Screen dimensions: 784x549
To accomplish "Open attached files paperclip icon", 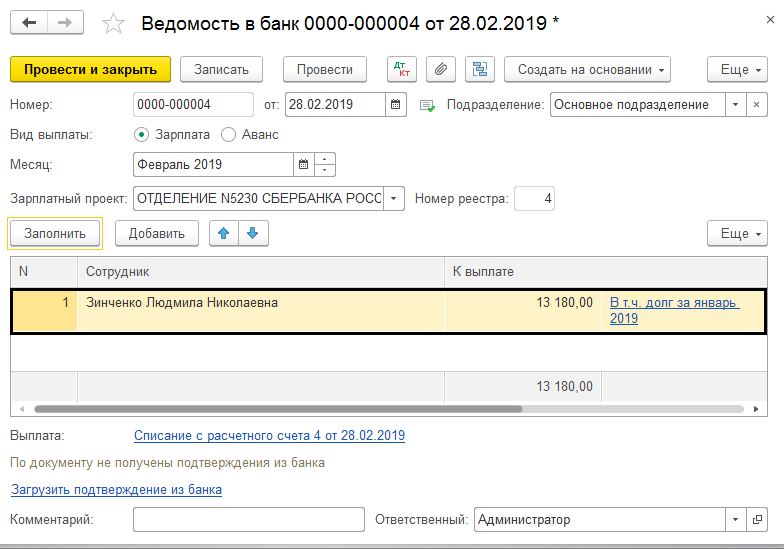I will (441, 69).
